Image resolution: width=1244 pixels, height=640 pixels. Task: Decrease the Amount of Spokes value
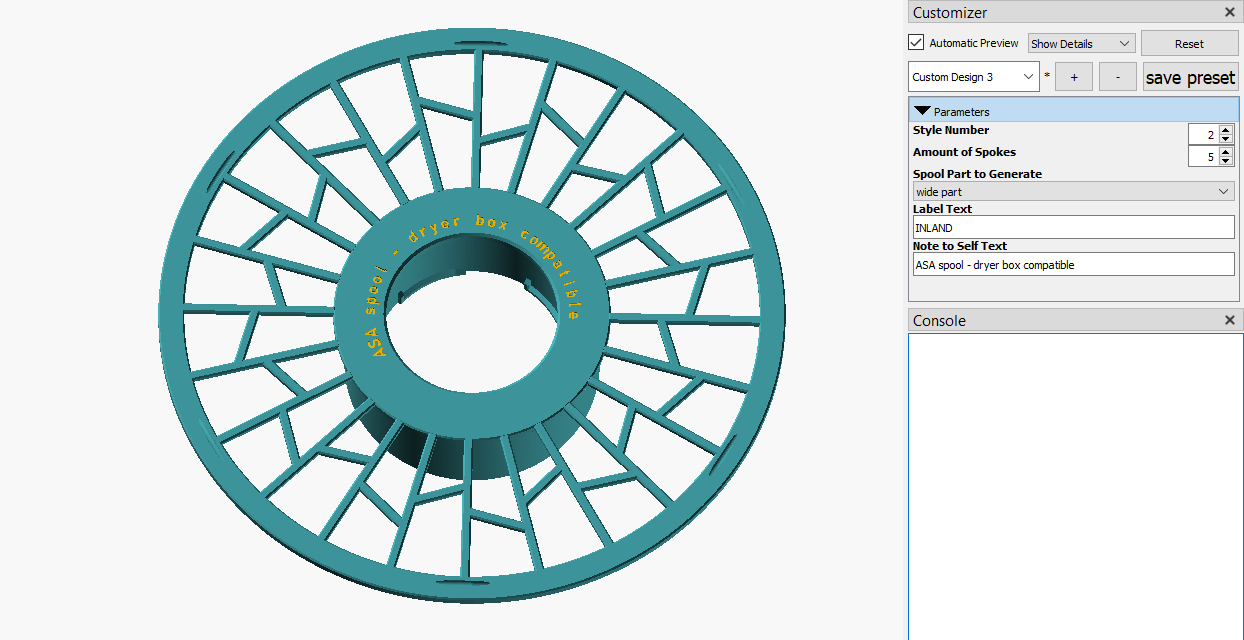click(1226, 161)
